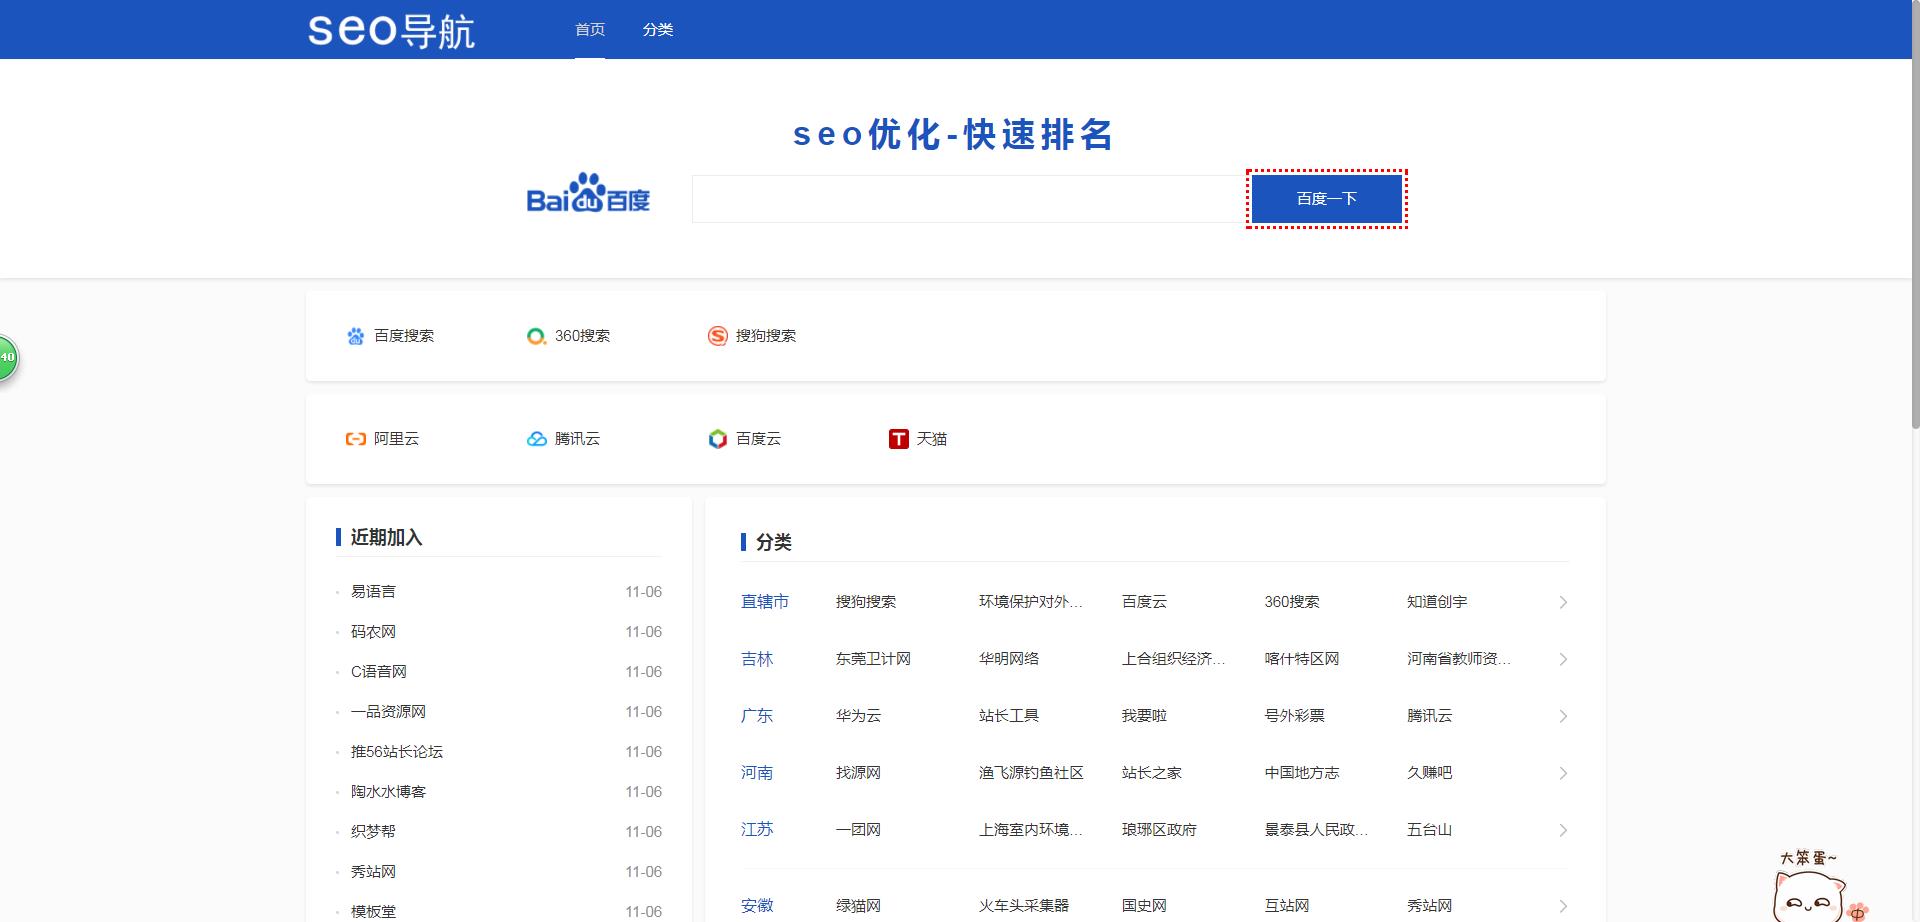Expand the 吉林 row arrow
1920x922 pixels.
pos(1563,659)
